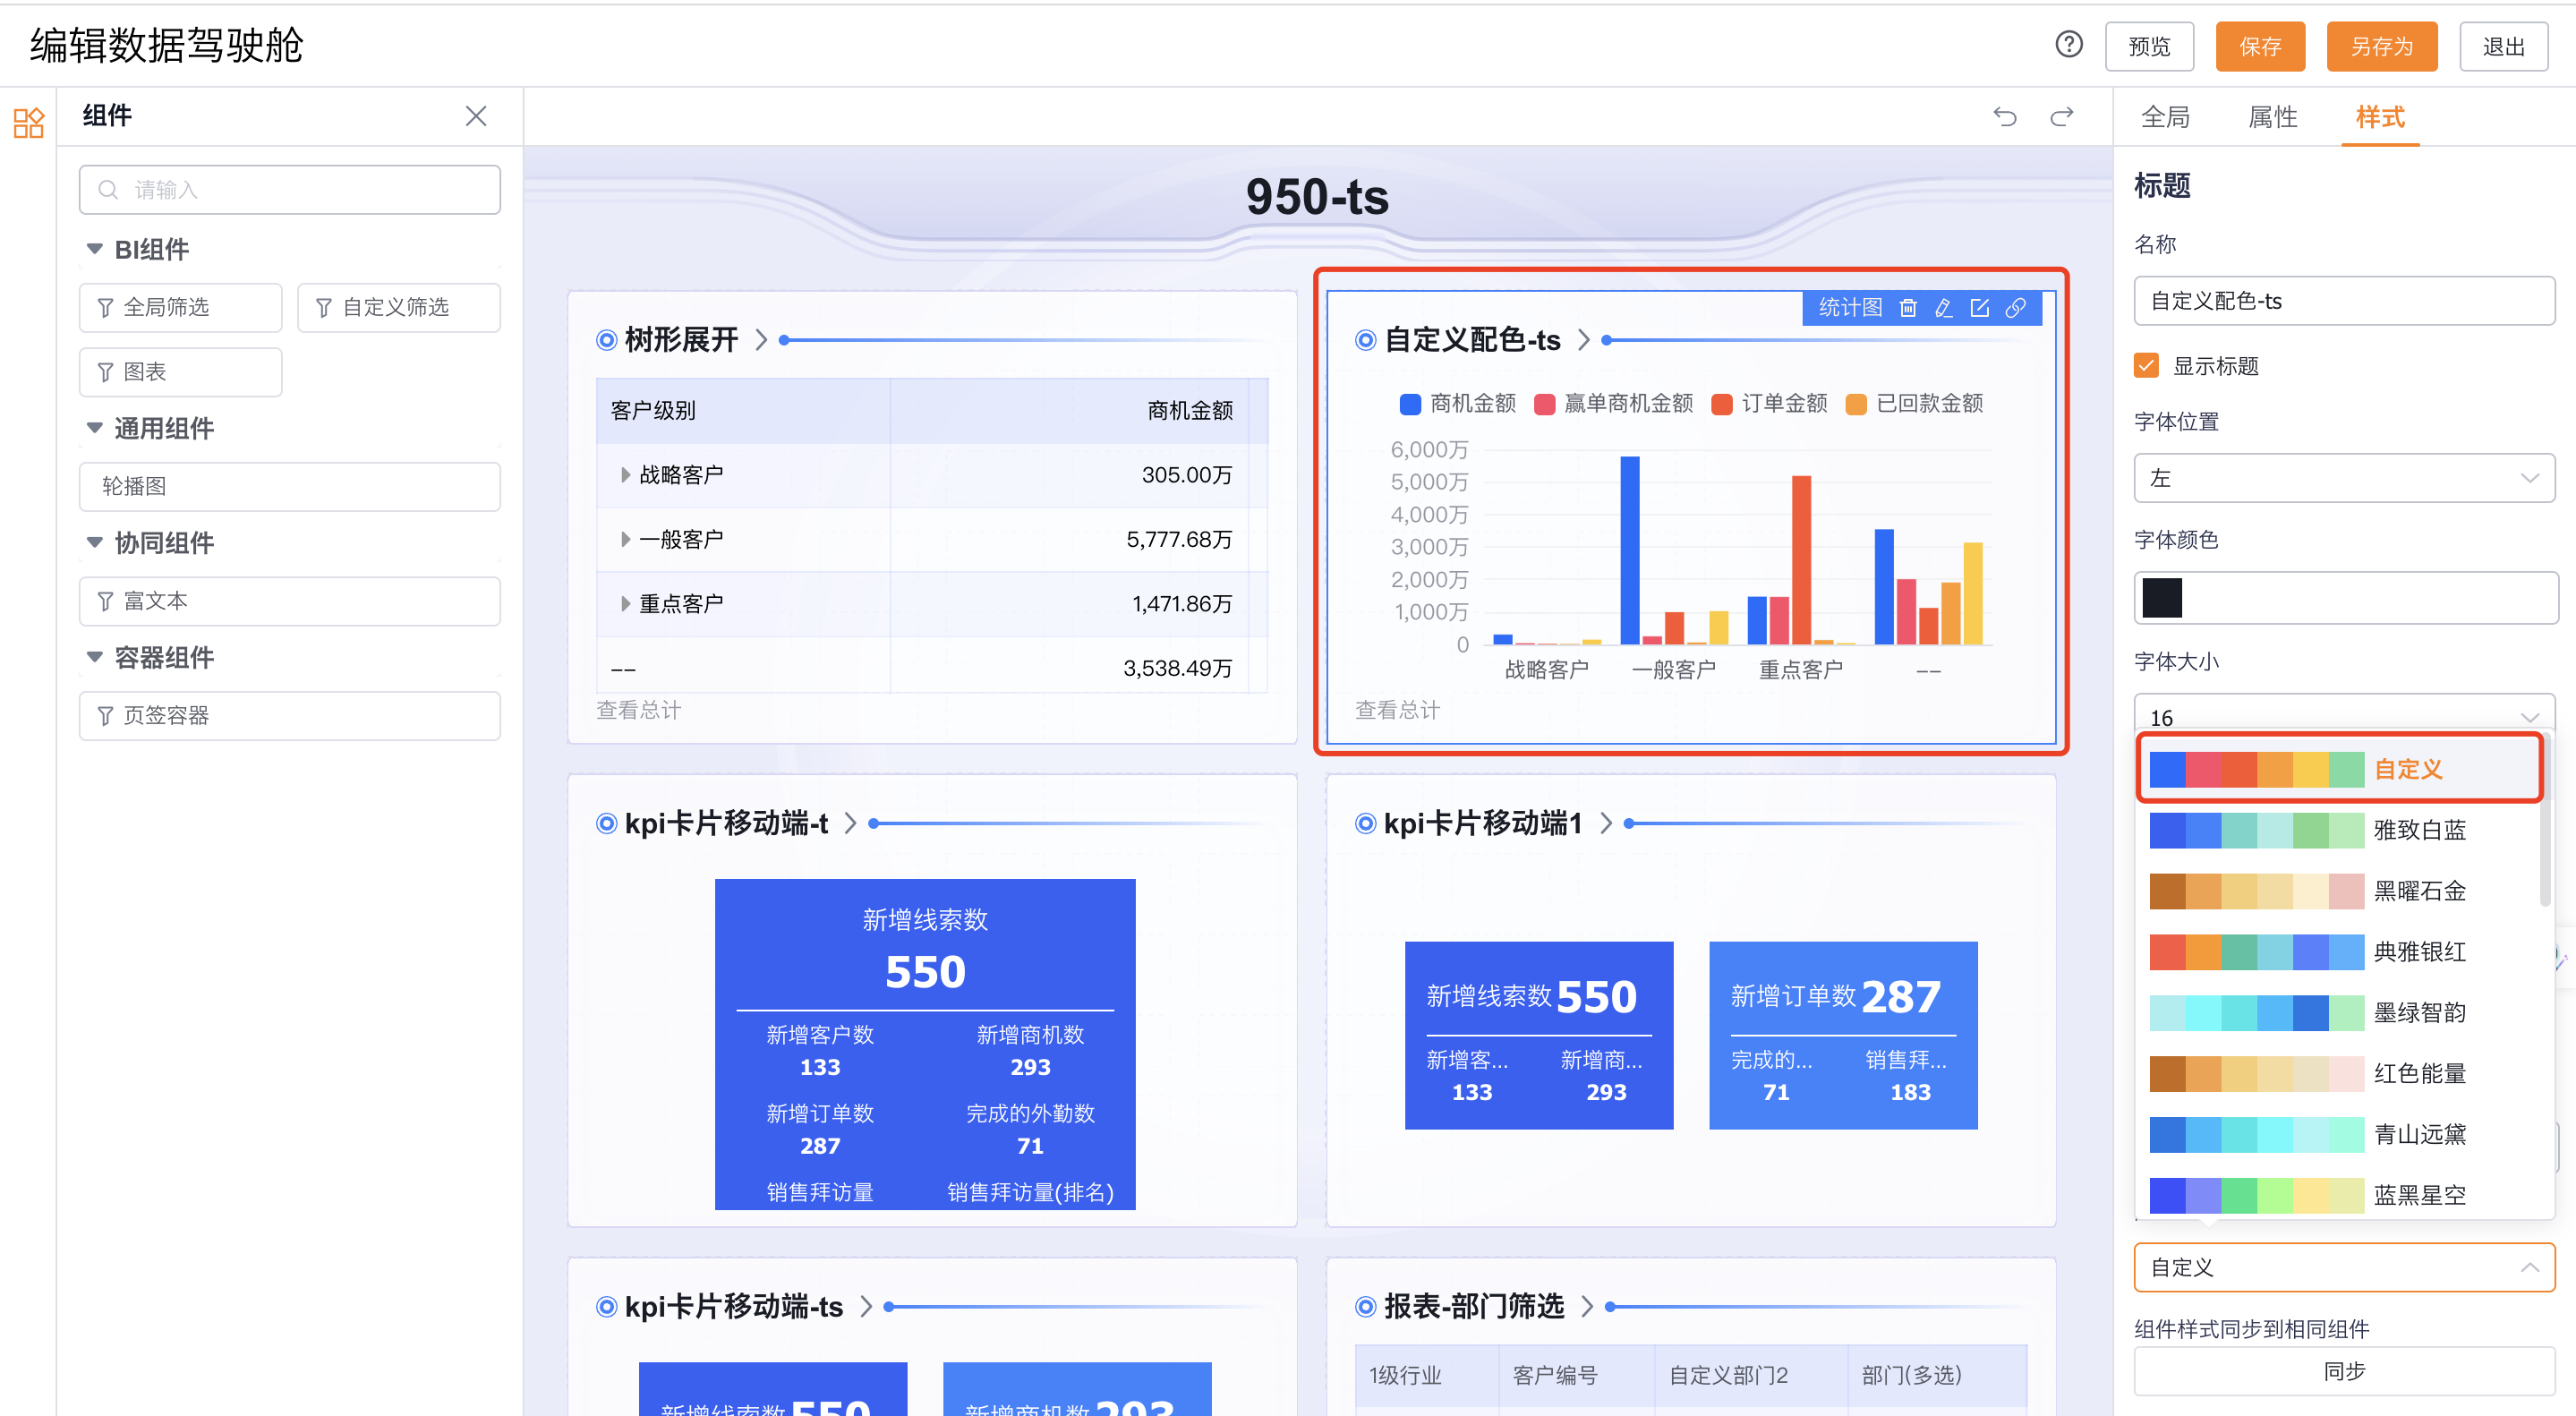Click the pencil rename icon on chart
The height and width of the screenshot is (1416, 2576).
(x=1943, y=308)
